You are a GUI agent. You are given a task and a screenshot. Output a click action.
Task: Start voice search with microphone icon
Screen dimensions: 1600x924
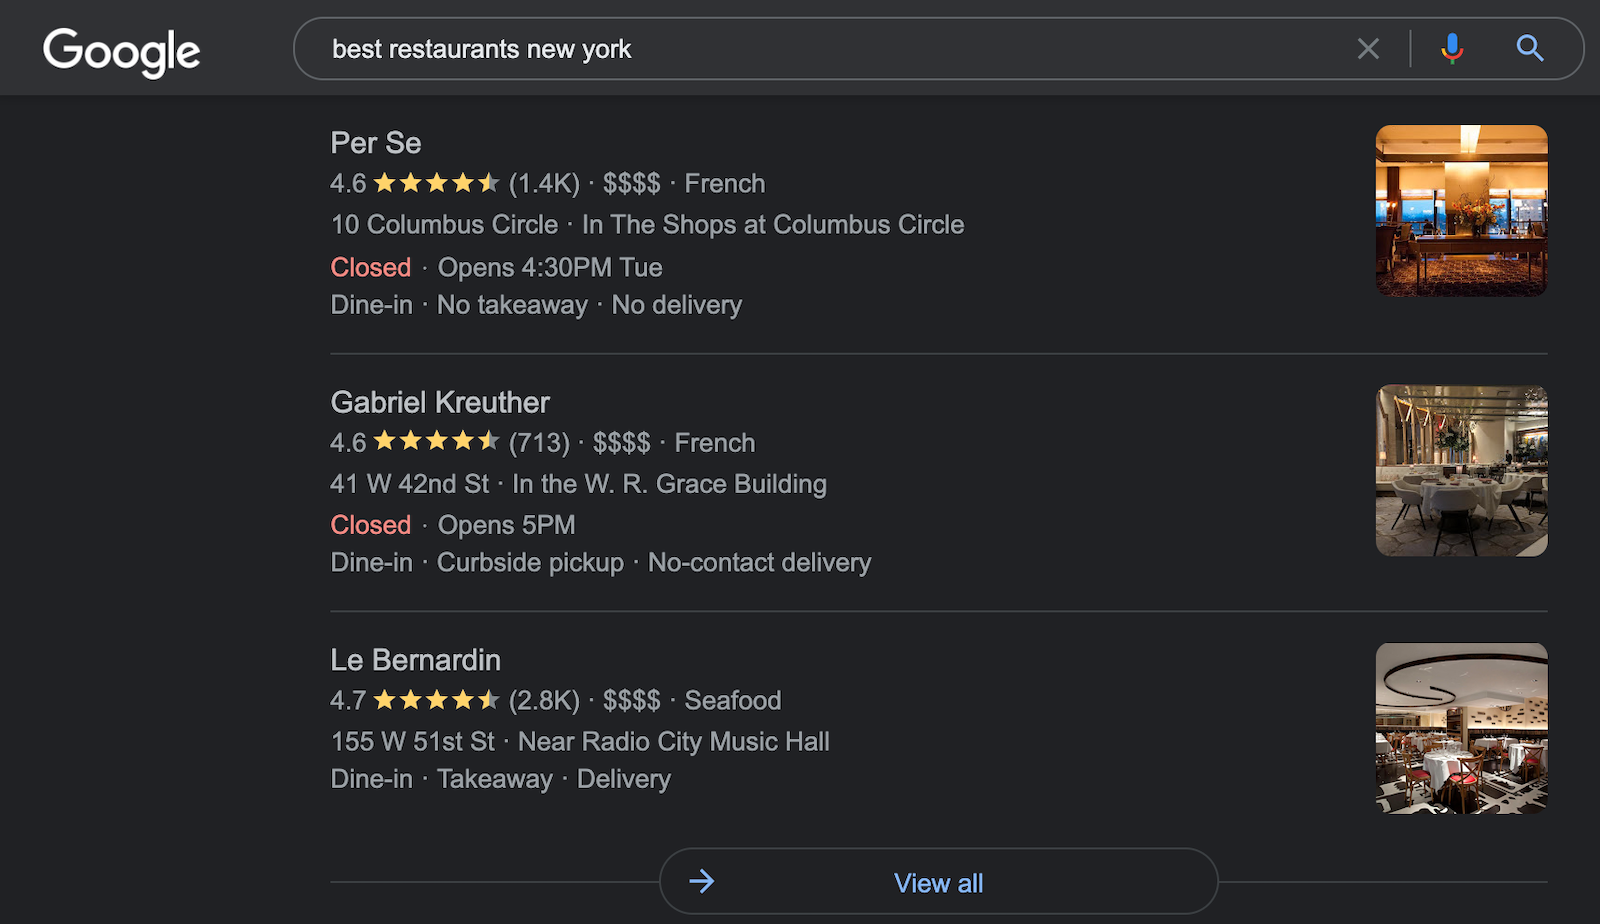[1452, 48]
